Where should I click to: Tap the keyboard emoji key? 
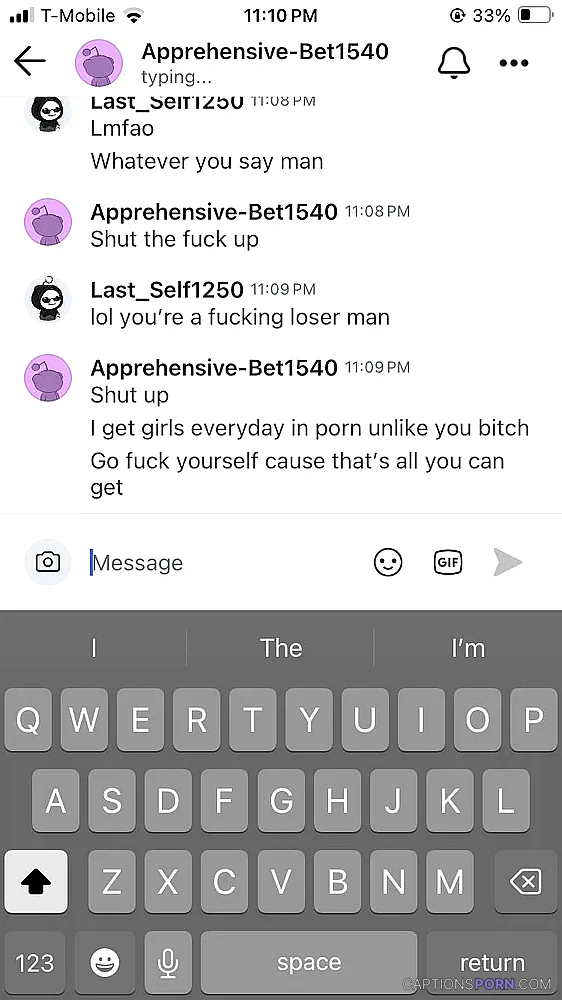point(105,962)
